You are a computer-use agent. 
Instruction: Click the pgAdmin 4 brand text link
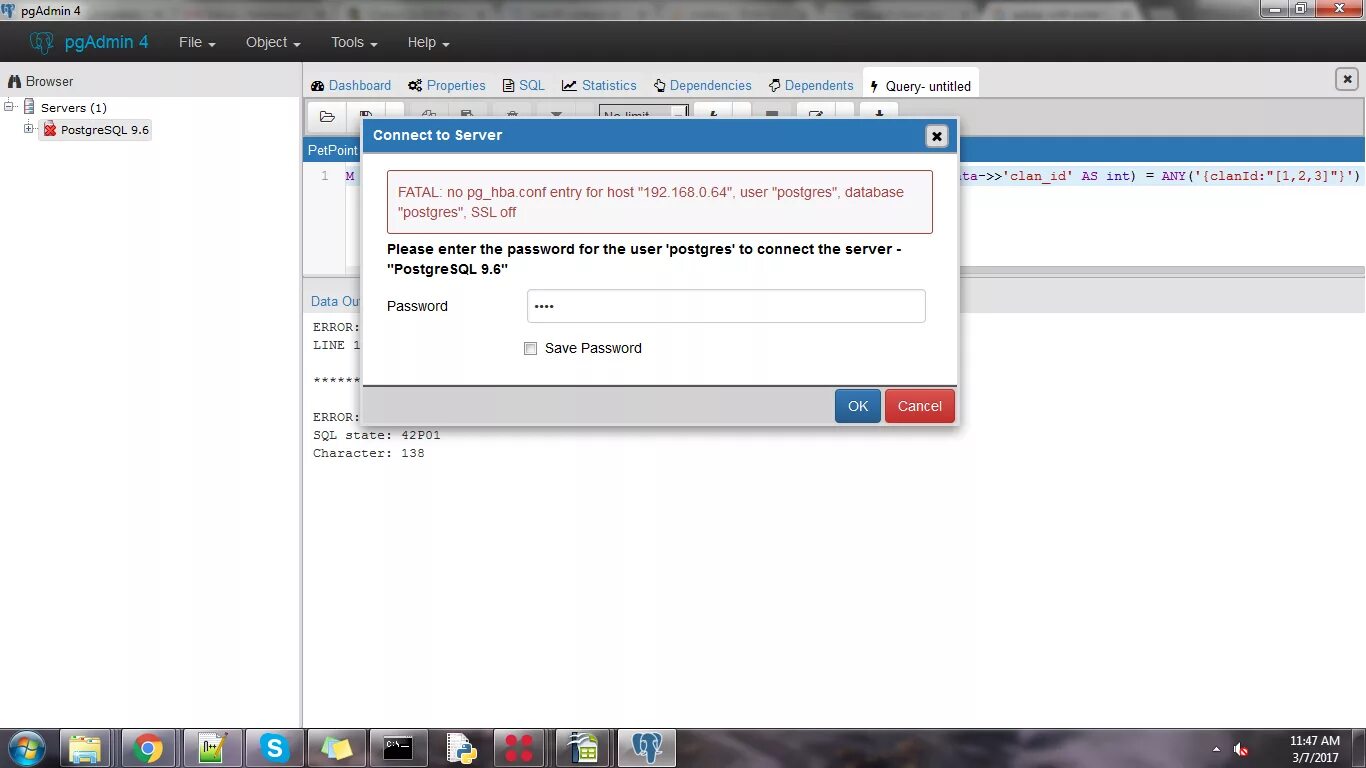pos(107,42)
